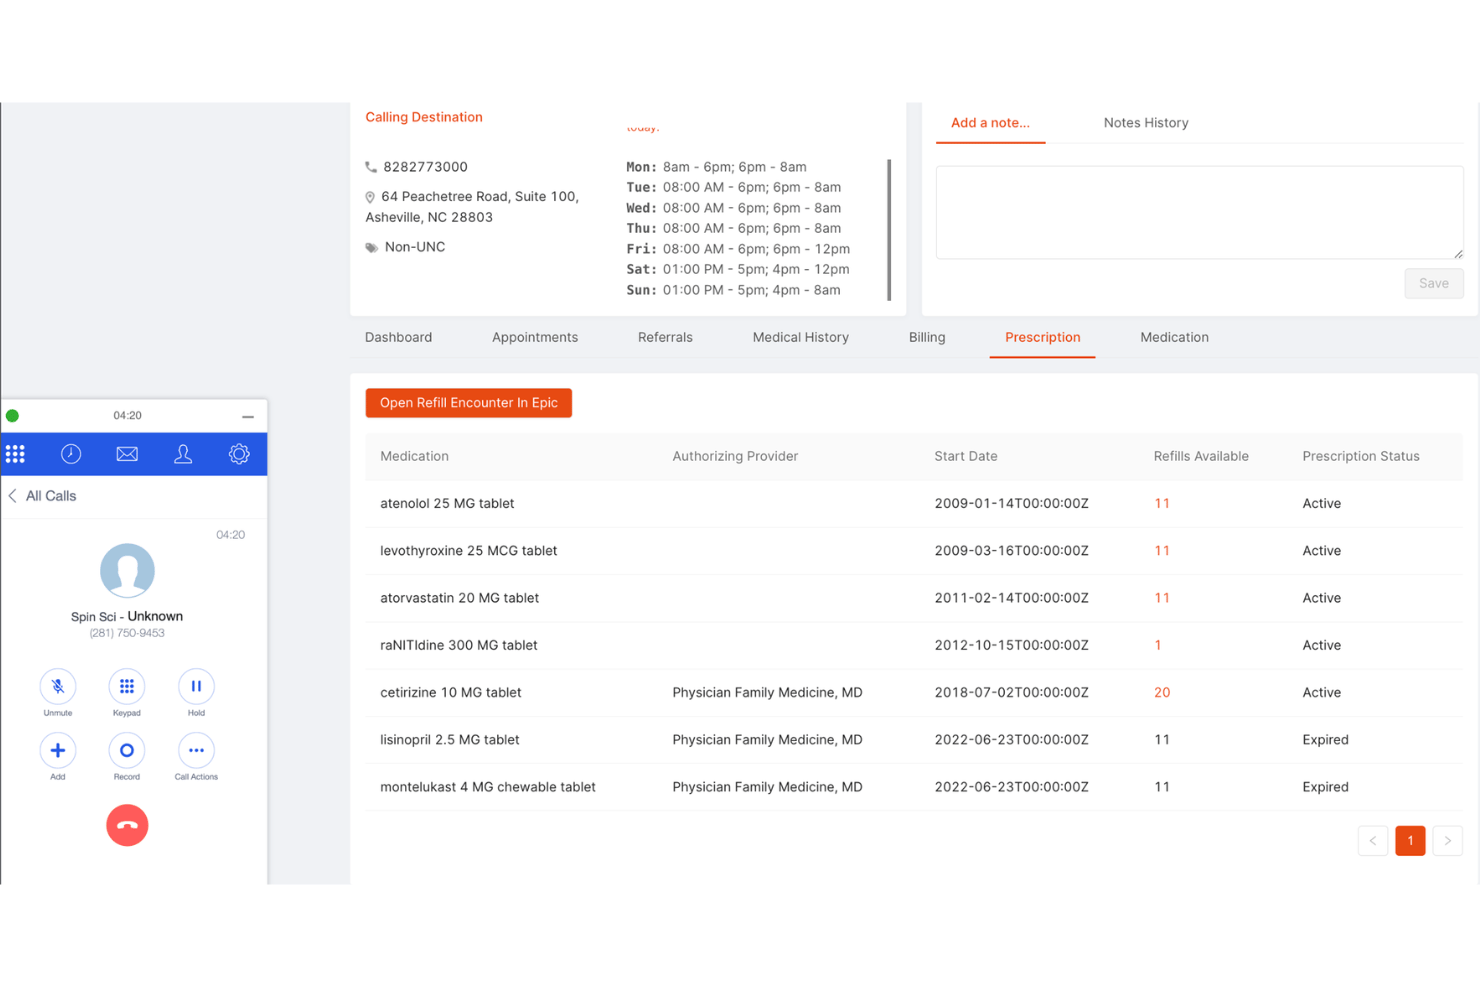Select atenolol 25 MG tablet row
The height and width of the screenshot is (987, 1480).
coord(914,504)
